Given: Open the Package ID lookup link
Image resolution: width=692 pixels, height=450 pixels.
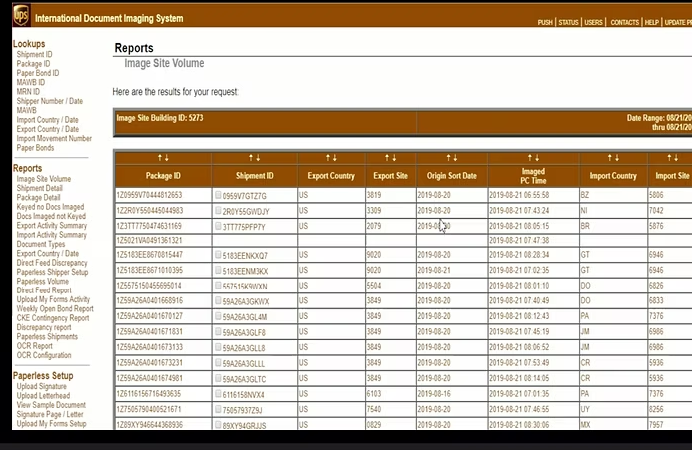Looking at the screenshot, I should [34, 64].
